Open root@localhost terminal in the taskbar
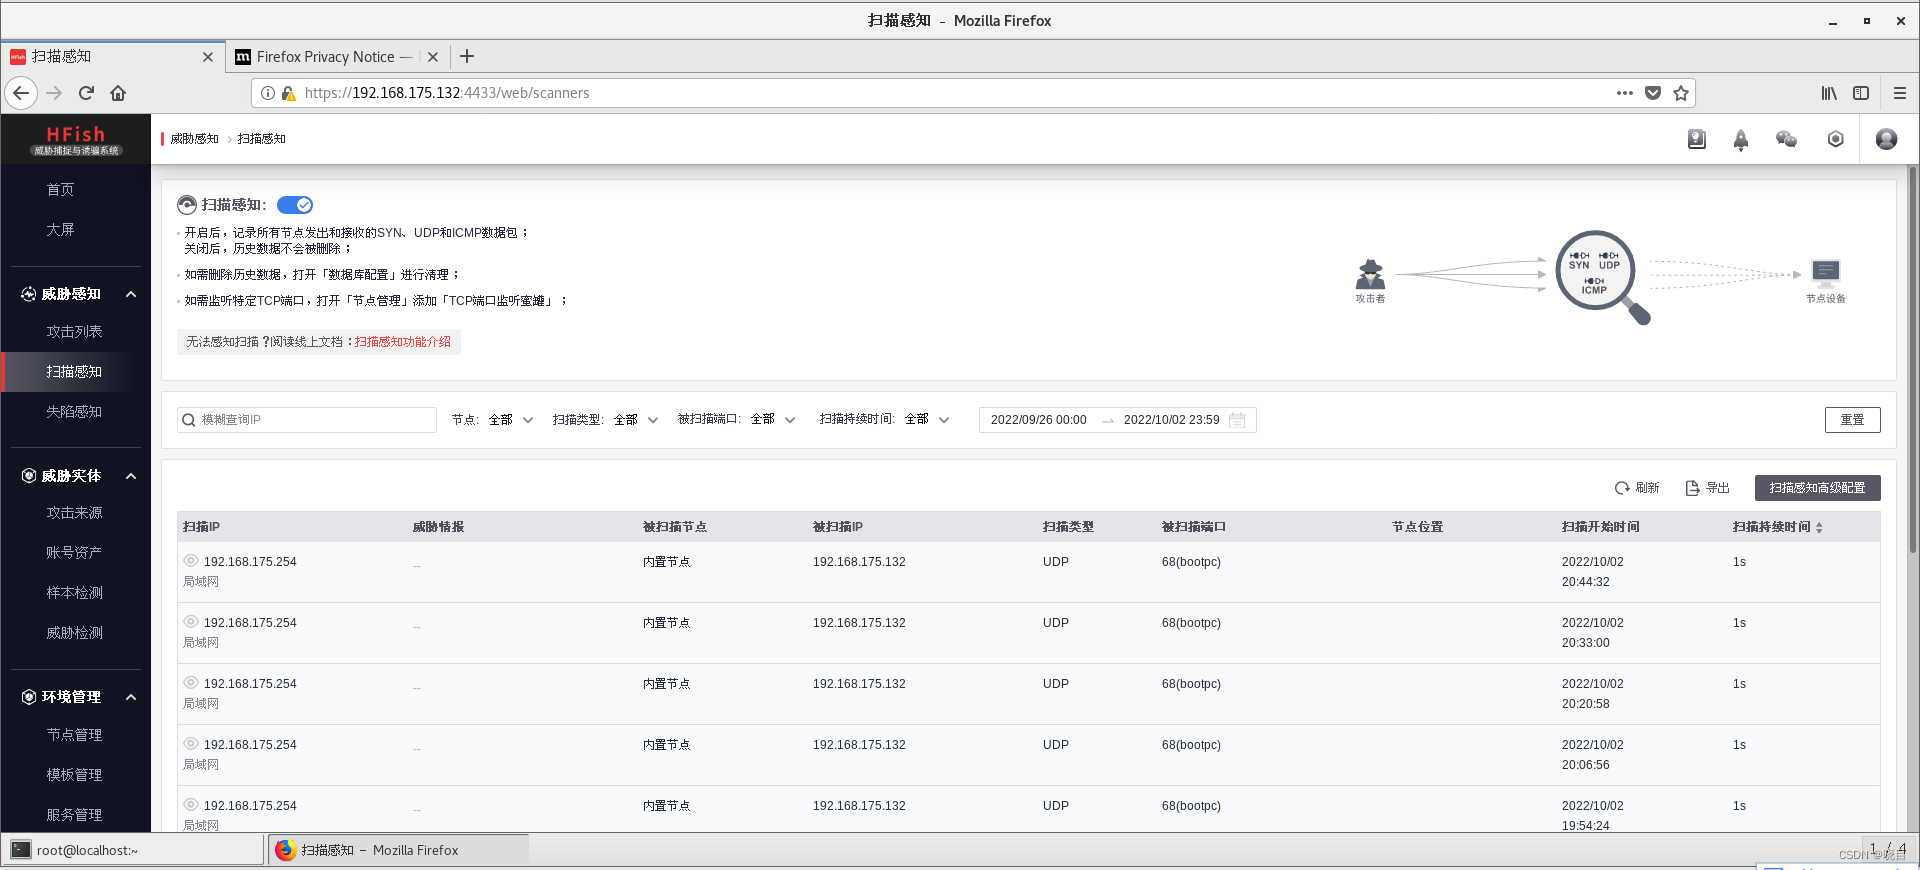This screenshot has width=1920, height=870. pyautogui.click(x=132, y=850)
